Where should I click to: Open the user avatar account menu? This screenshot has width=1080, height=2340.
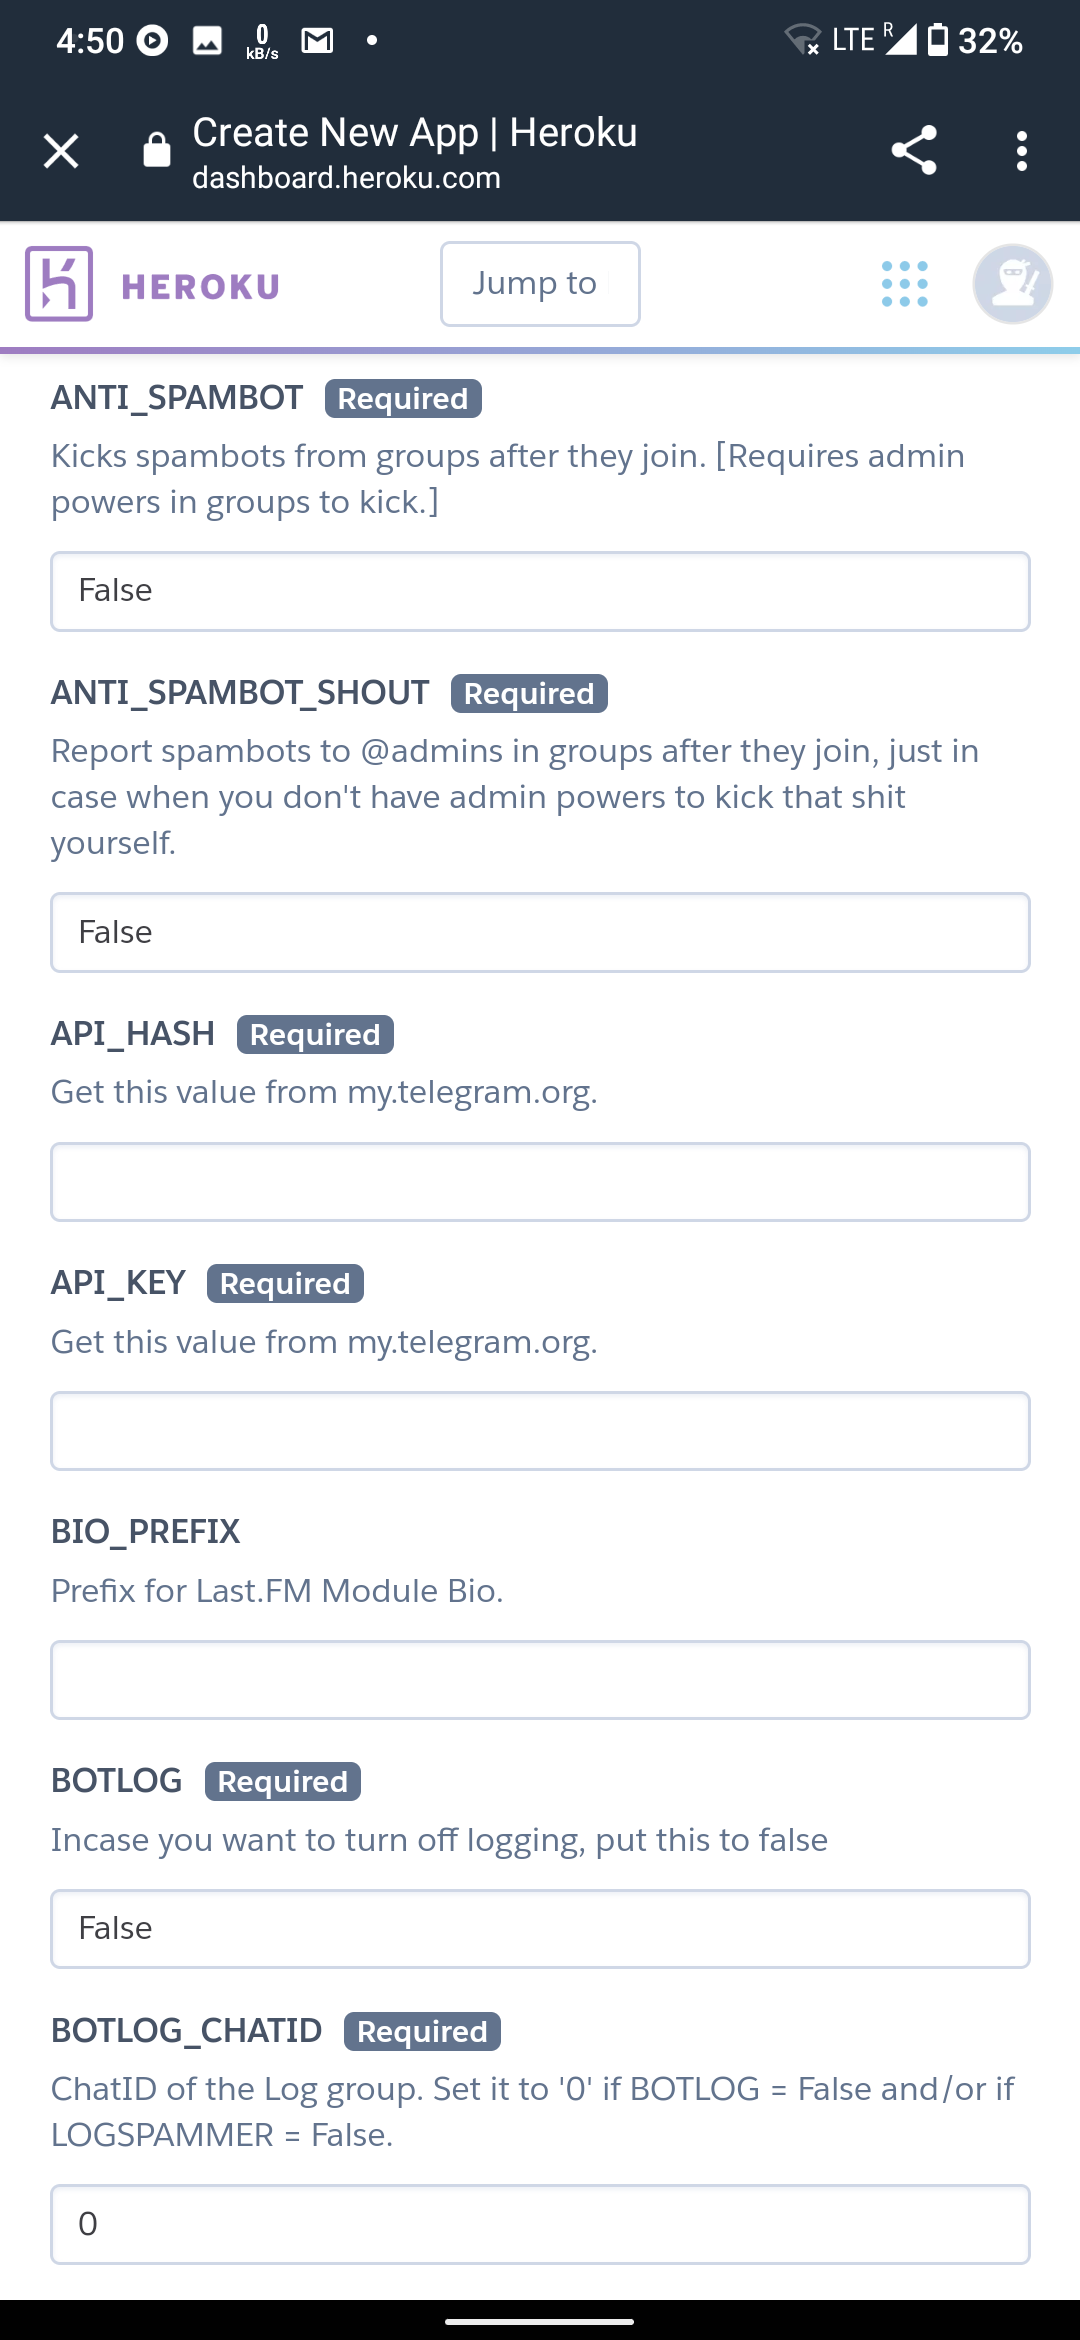(x=1012, y=284)
